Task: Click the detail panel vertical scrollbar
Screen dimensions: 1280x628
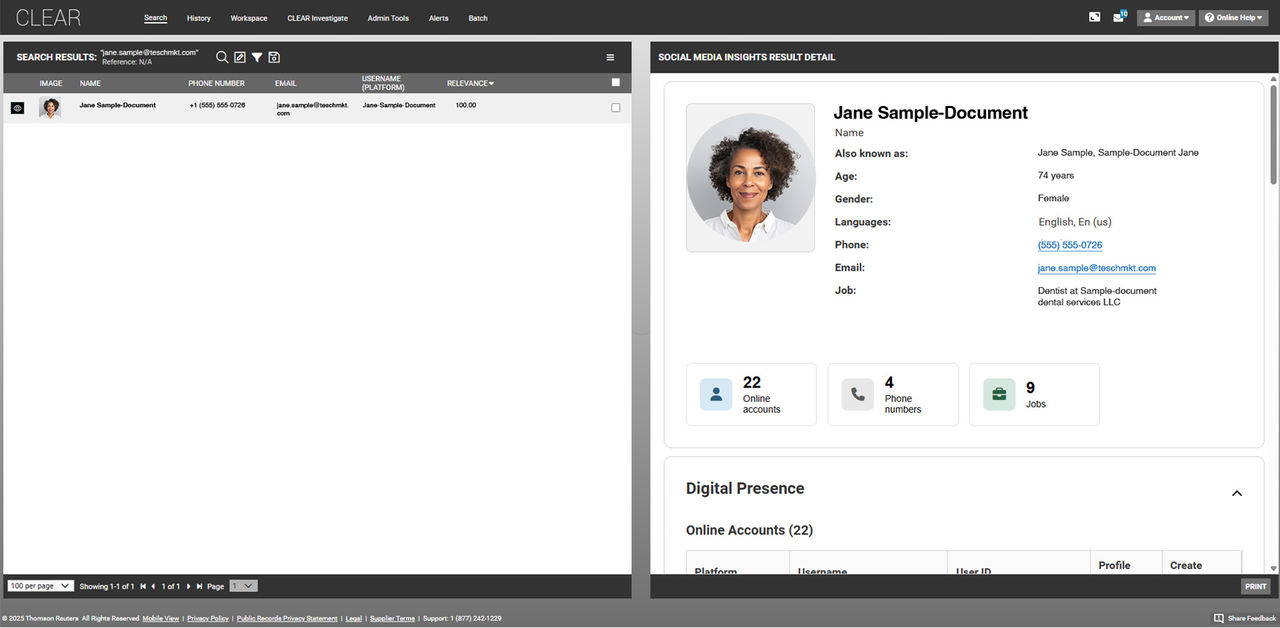Action: [x=1273, y=130]
